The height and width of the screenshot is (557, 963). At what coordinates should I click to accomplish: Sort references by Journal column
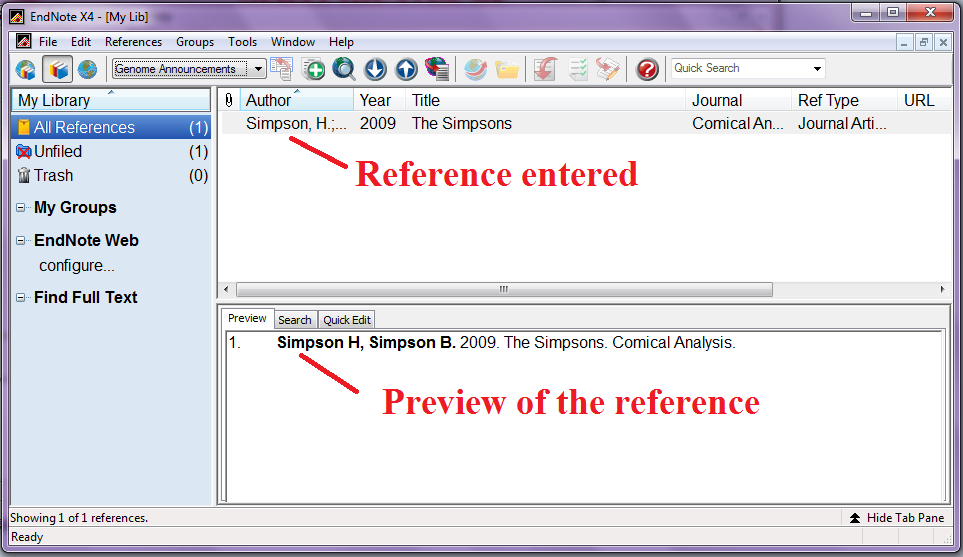tap(739, 100)
